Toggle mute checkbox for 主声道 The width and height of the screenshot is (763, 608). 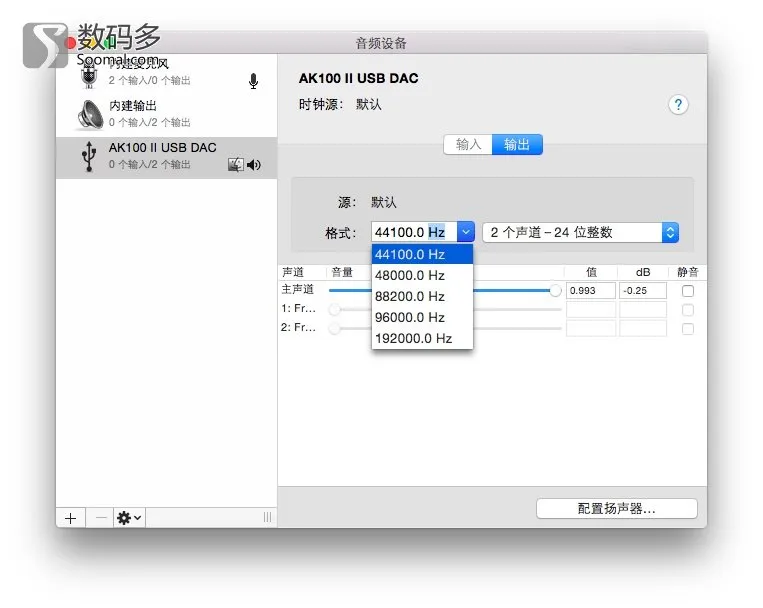tap(688, 291)
